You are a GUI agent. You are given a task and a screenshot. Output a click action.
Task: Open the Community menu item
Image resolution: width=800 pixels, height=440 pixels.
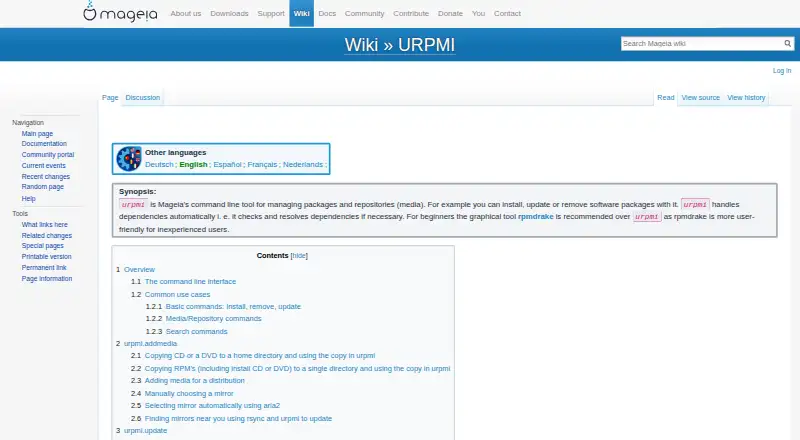click(x=364, y=14)
